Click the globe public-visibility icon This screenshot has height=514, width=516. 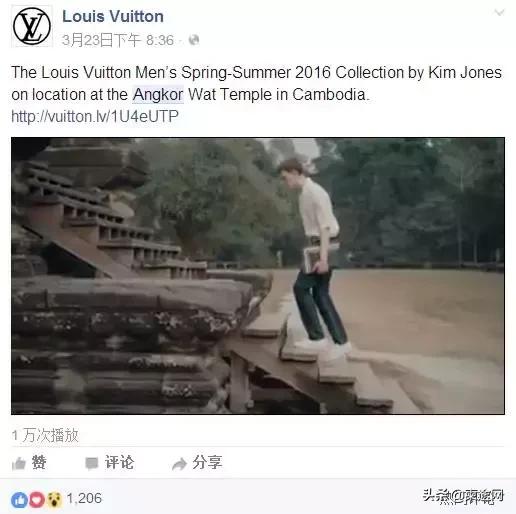click(194, 40)
